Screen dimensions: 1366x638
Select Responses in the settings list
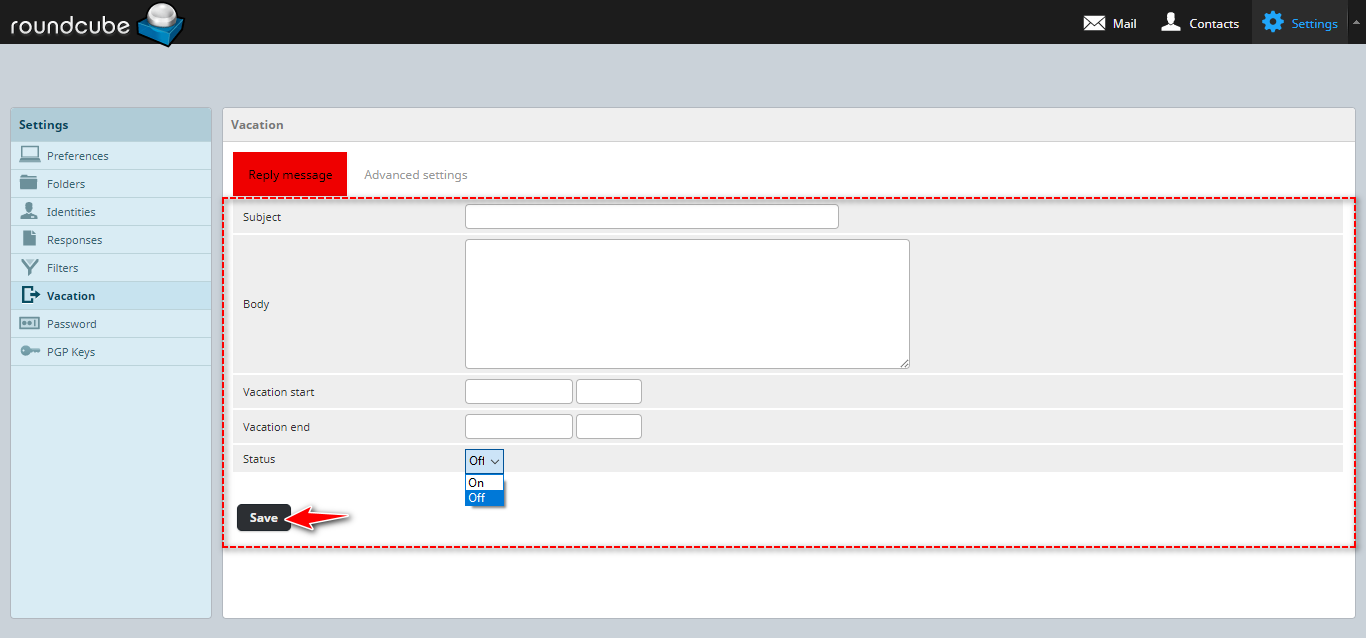coord(111,239)
